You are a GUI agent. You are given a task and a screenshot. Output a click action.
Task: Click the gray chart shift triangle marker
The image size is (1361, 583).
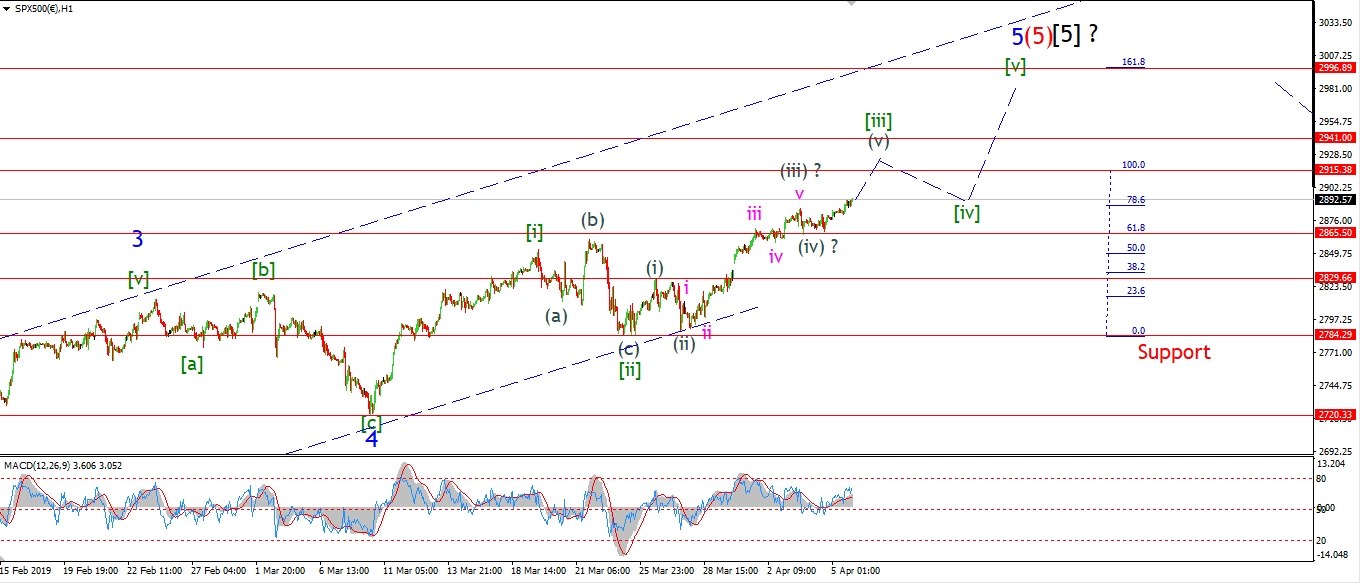(851, 4)
